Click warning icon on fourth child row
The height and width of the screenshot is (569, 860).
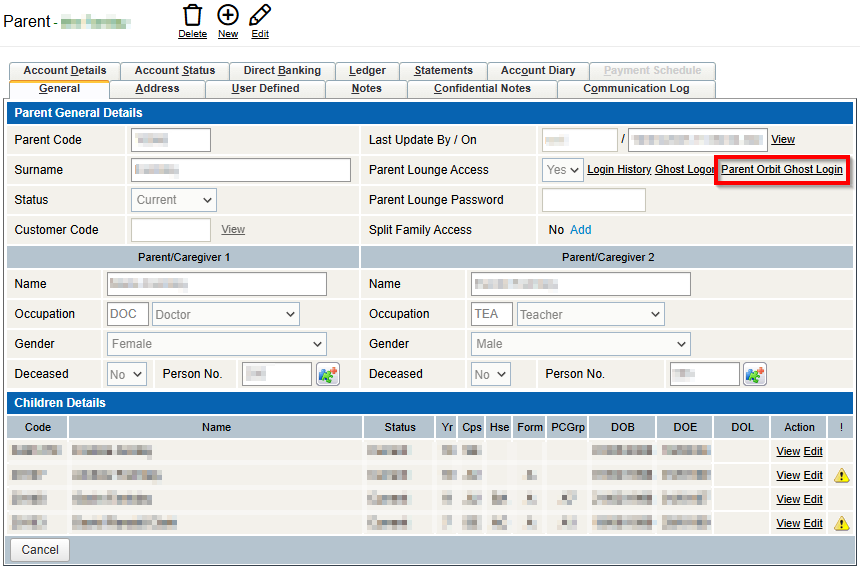pos(842,523)
